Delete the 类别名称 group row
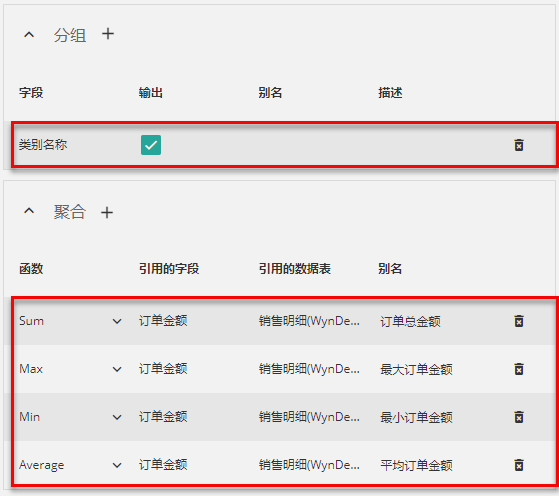 519,145
